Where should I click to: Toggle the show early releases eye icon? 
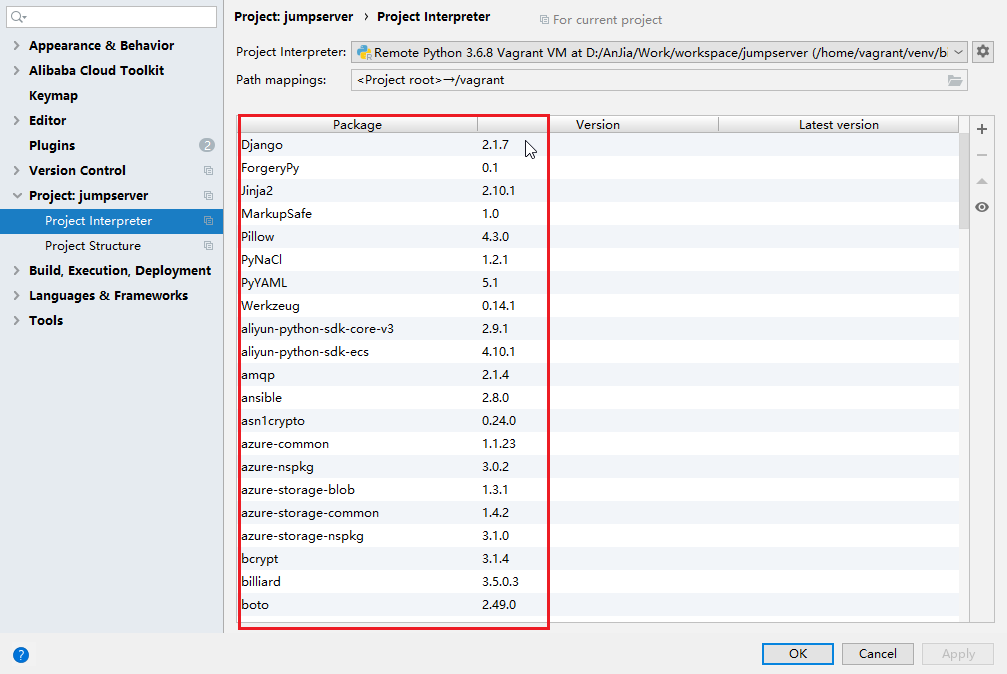(x=981, y=207)
